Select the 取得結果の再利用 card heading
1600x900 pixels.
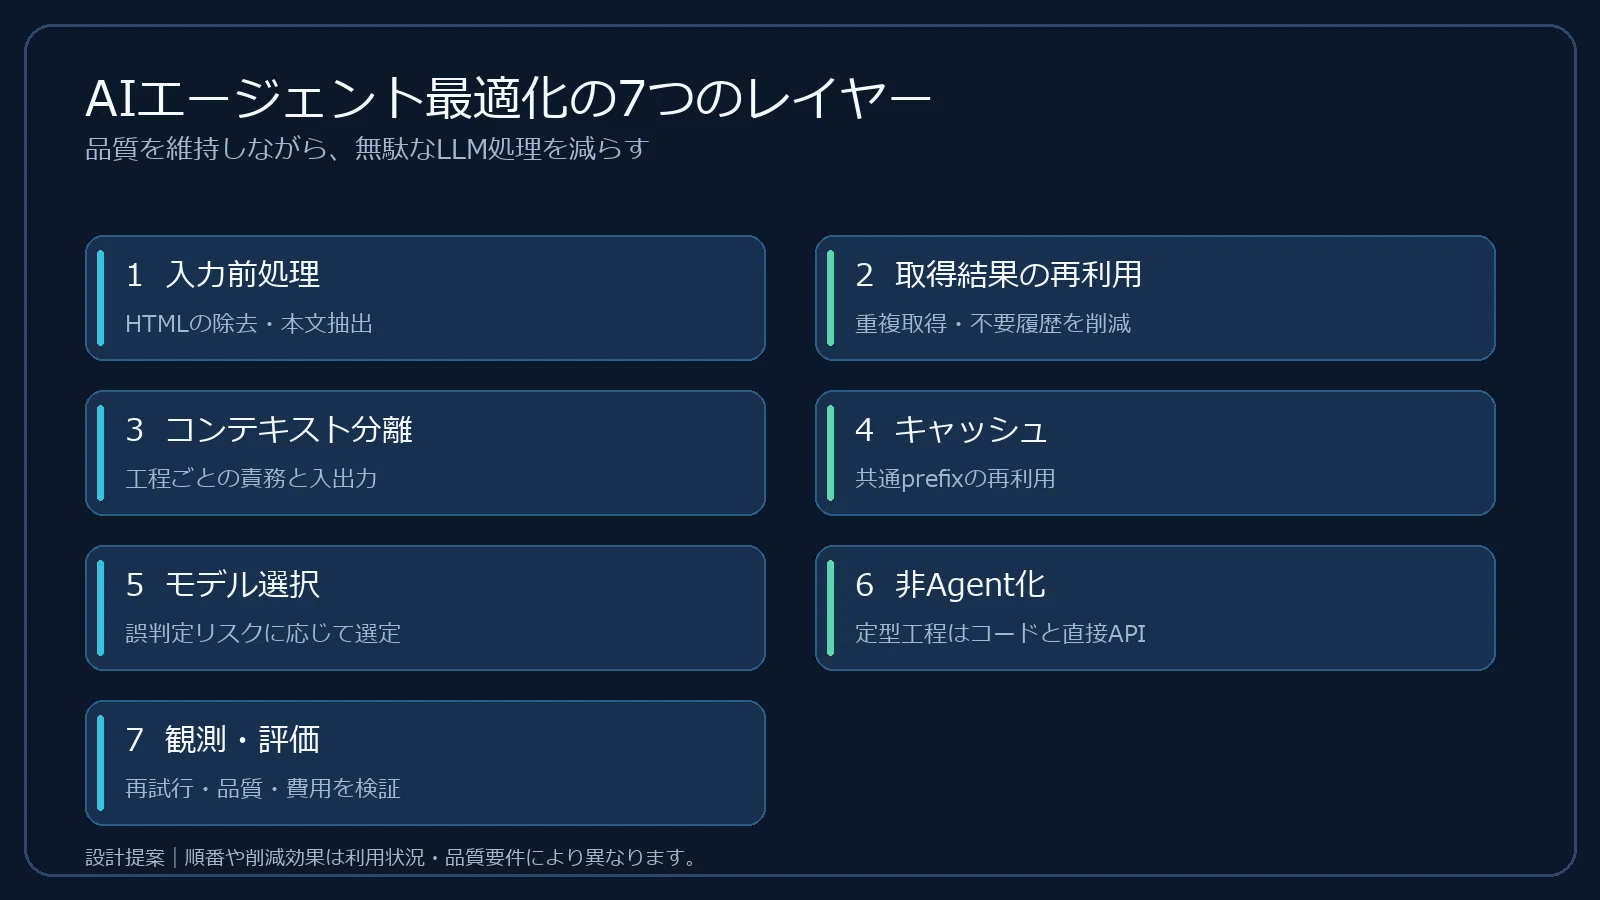[1018, 274]
